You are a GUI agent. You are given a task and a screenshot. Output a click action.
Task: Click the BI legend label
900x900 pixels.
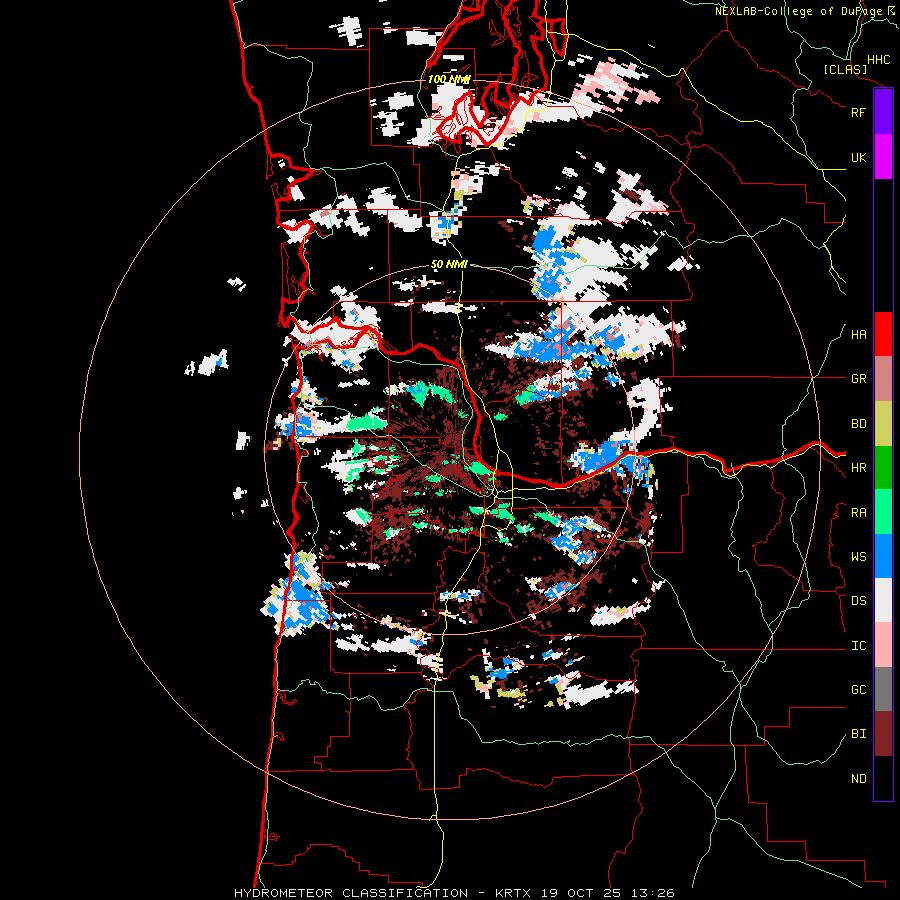(859, 734)
